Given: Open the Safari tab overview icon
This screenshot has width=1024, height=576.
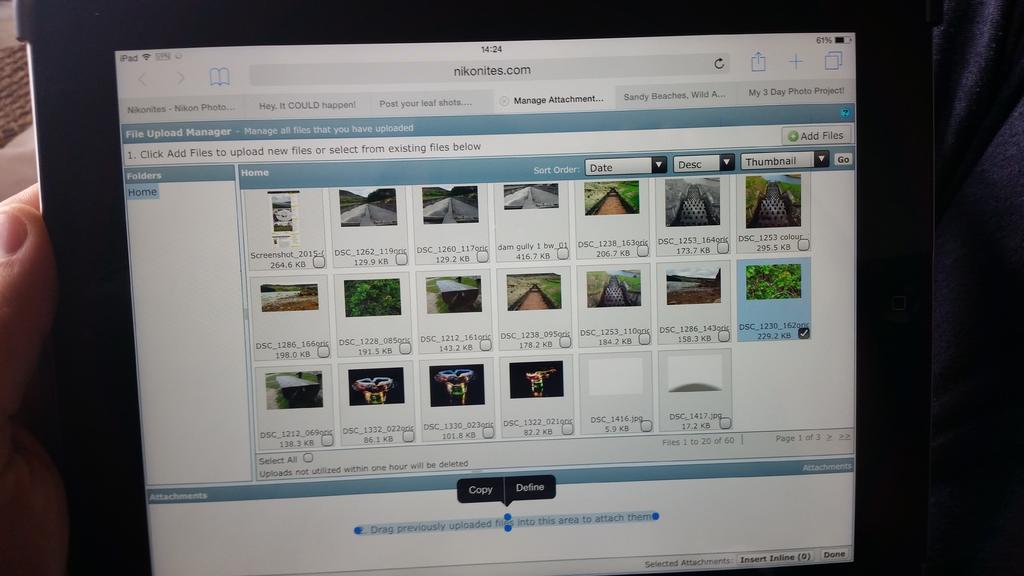Looking at the screenshot, I should point(833,61).
